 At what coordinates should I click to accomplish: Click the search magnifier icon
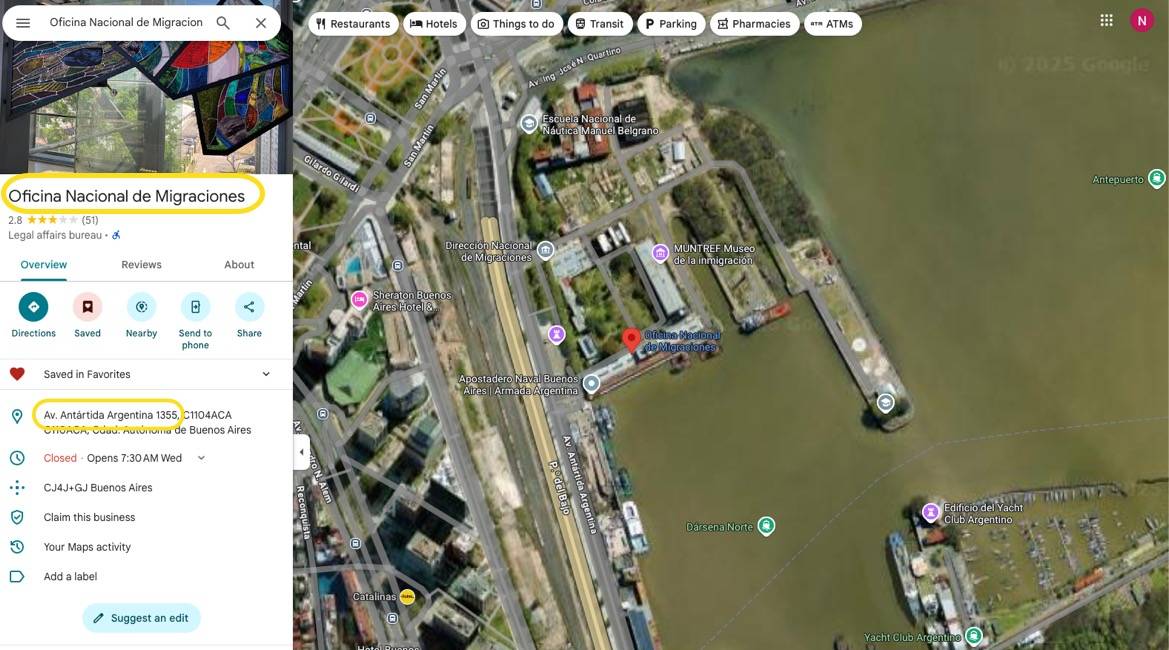(223, 23)
